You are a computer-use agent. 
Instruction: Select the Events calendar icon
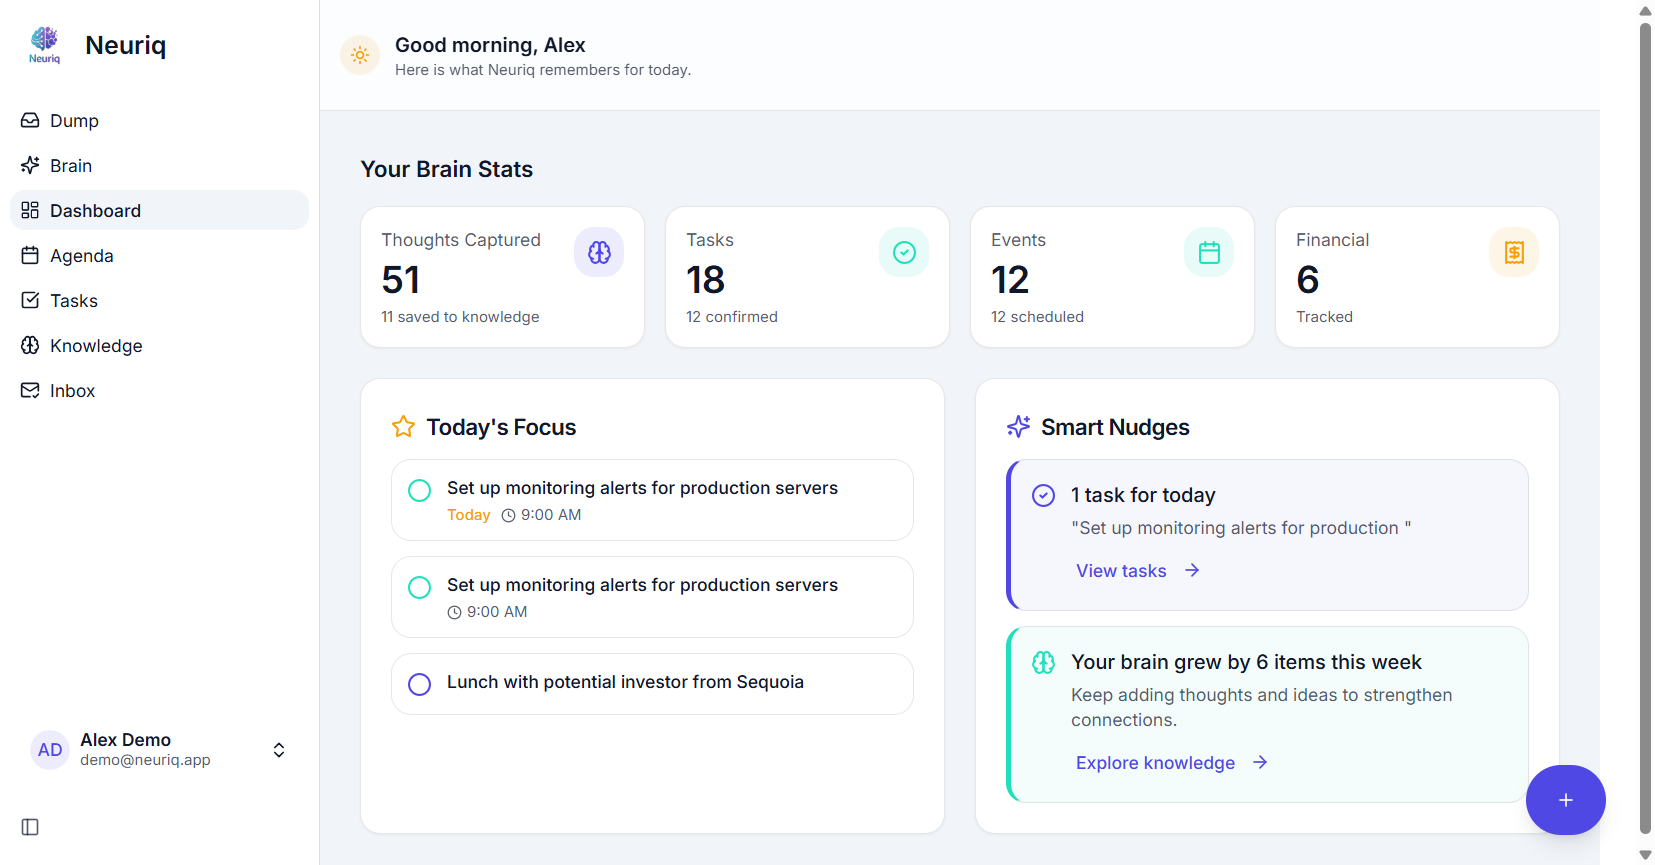coord(1209,252)
